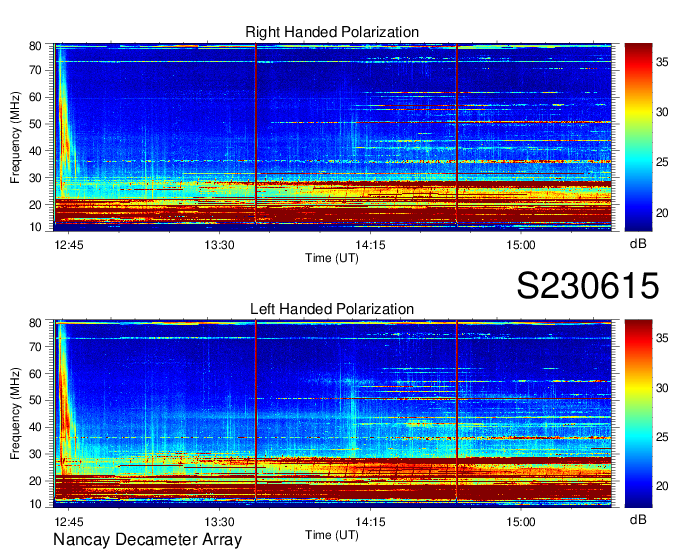
Task: Click the bottom colorbar's 30 dB tick
Action: coord(662,388)
